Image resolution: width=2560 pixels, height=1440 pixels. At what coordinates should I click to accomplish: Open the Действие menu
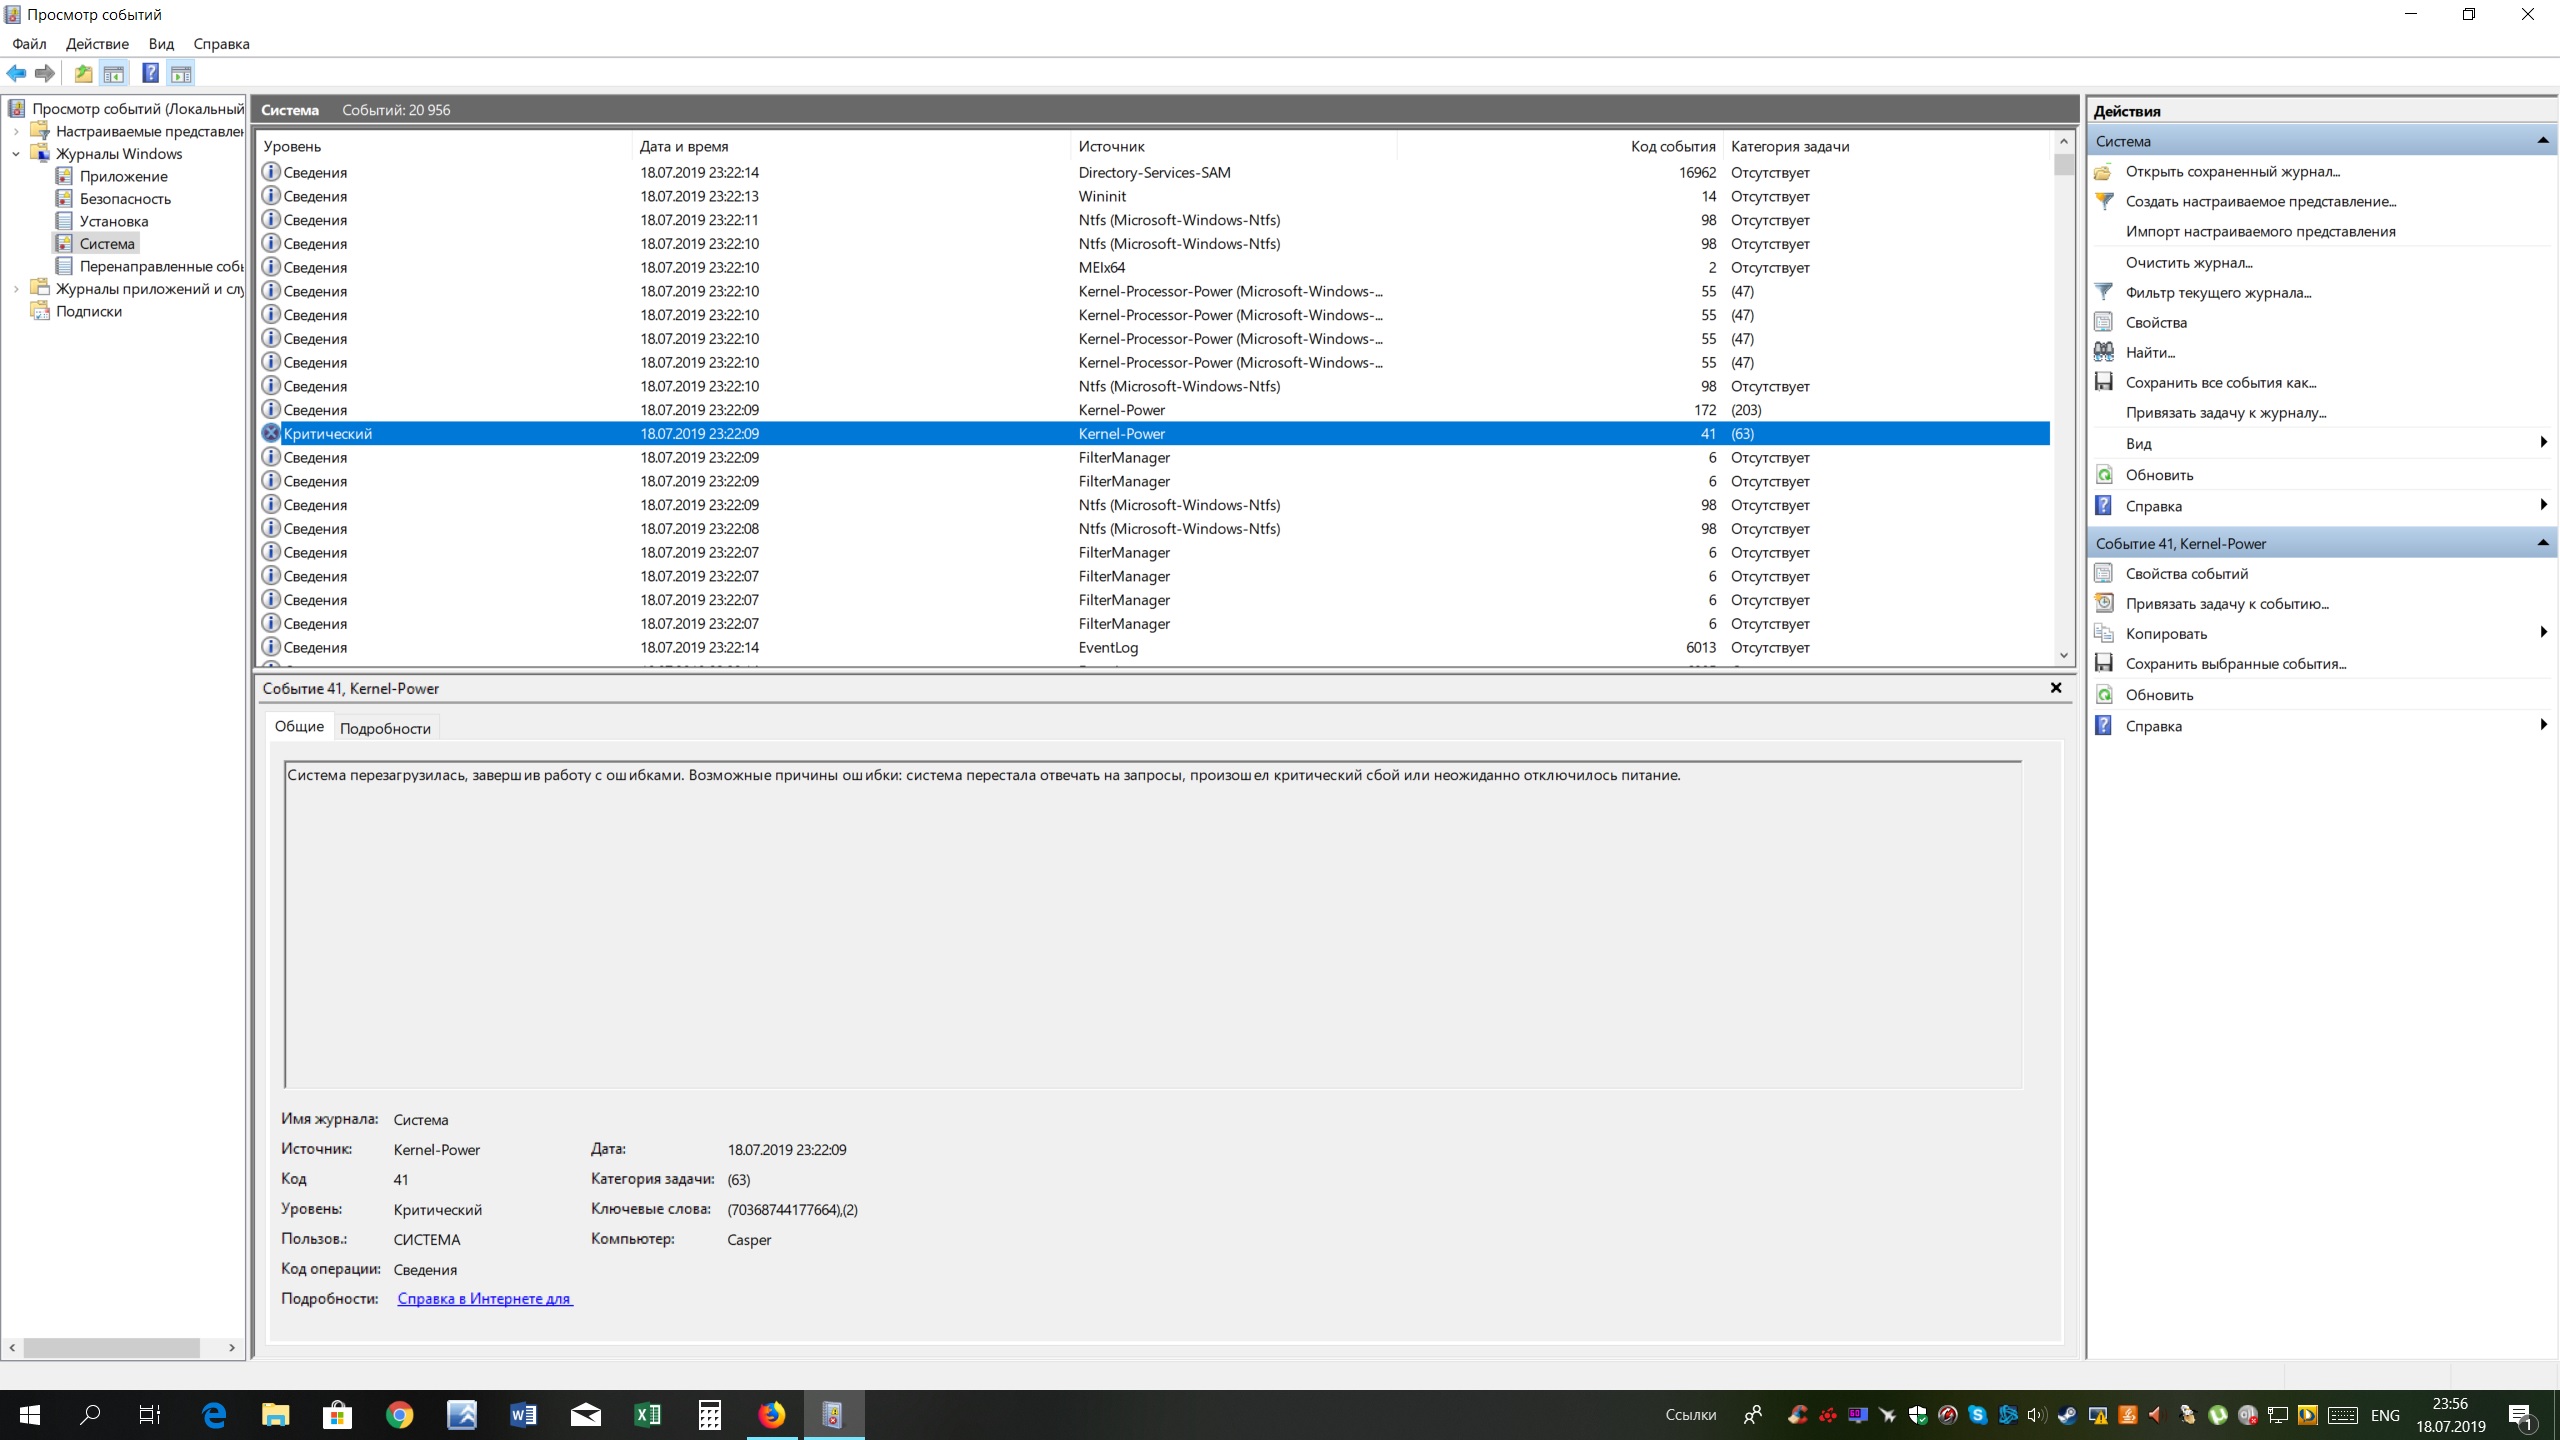click(97, 44)
